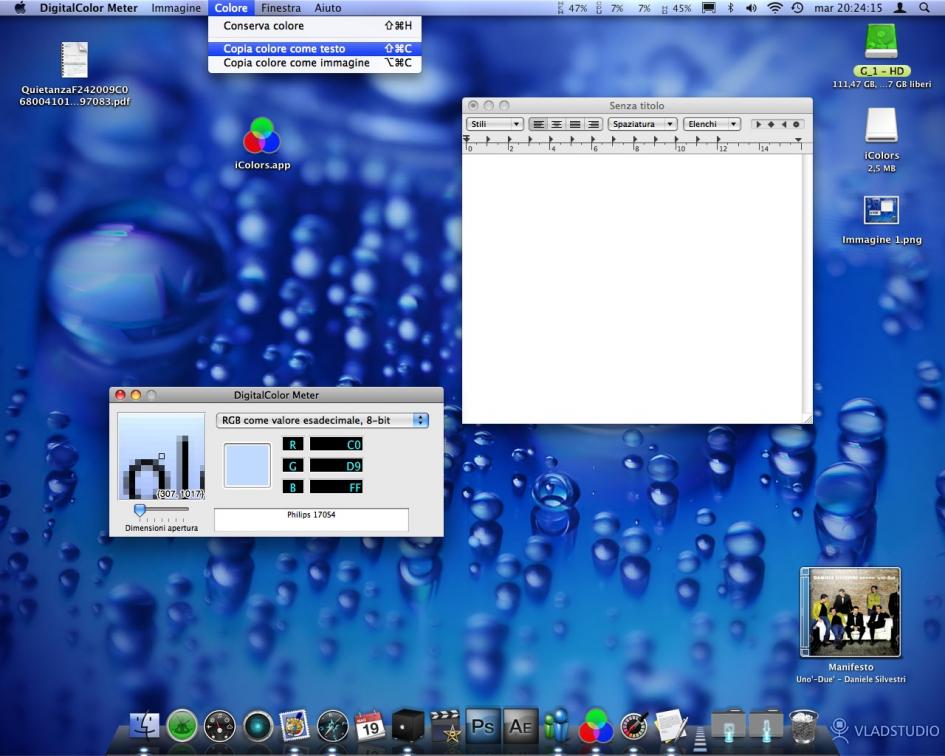Click the R value field C0
The image size is (945, 756).
coord(336,444)
